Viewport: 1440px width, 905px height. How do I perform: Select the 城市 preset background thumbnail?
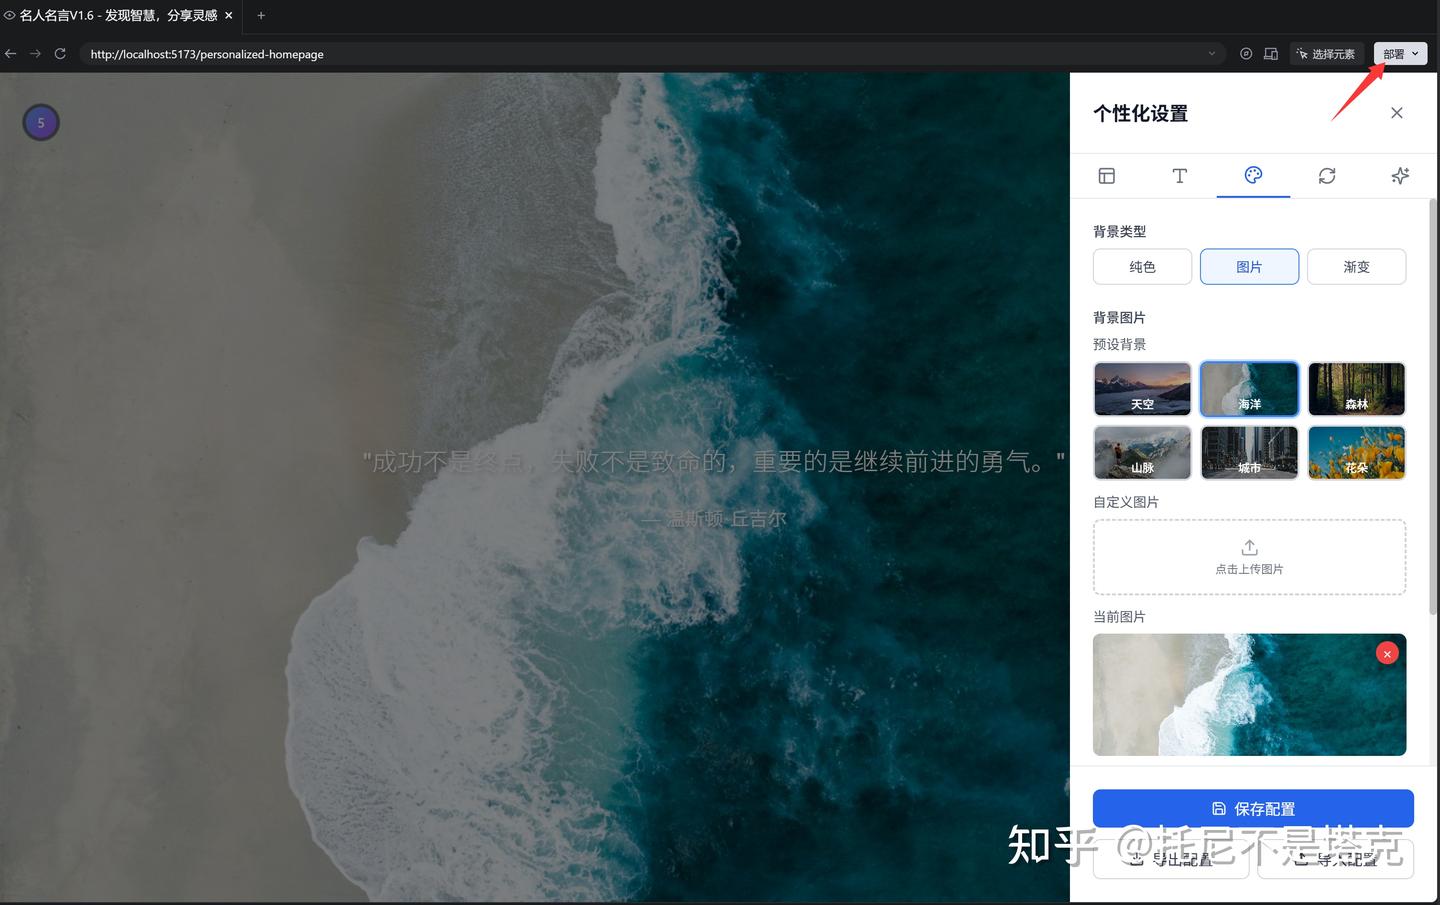[x=1249, y=452]
